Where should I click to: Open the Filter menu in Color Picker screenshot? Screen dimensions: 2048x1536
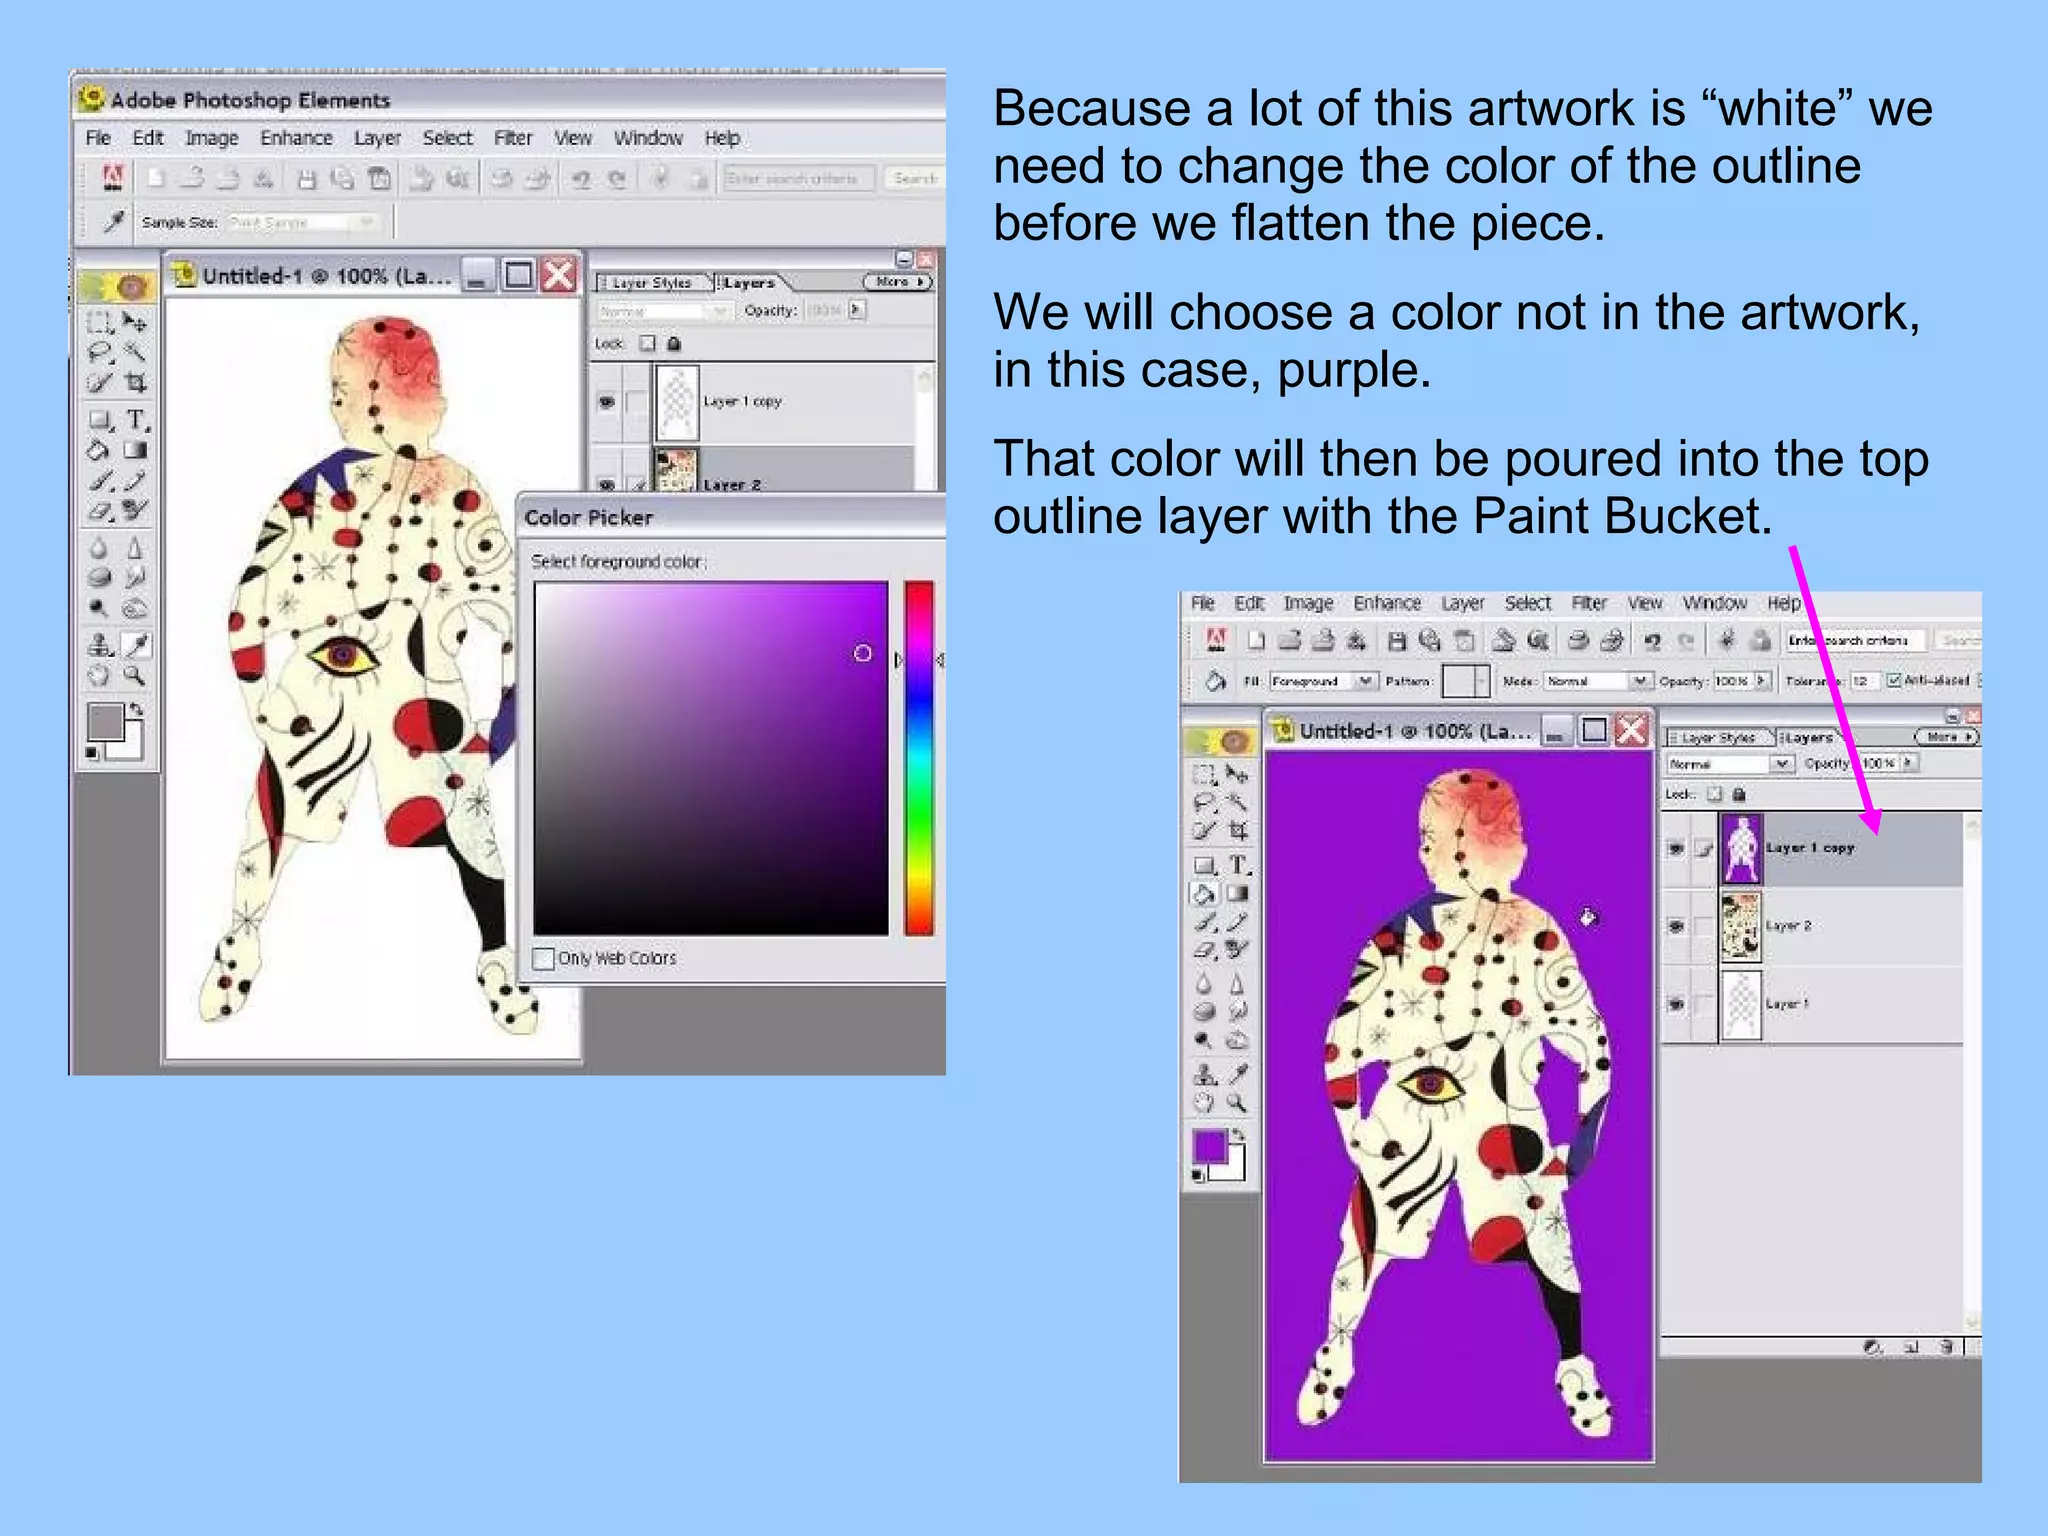[x=513, y=138]
